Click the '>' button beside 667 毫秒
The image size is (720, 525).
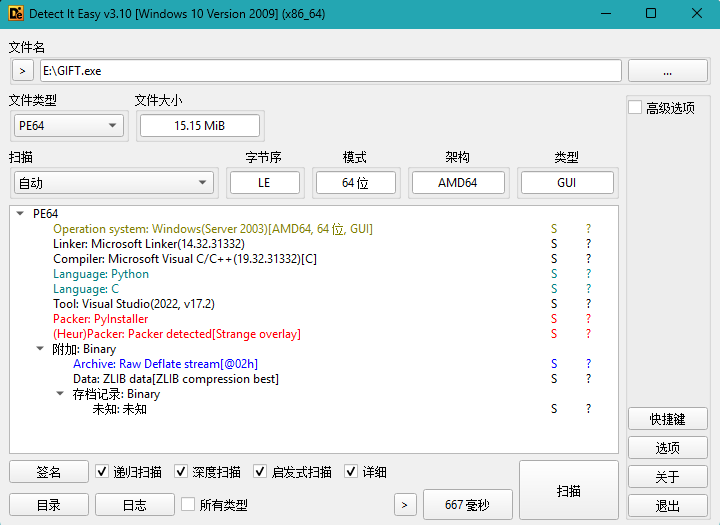tap(405, 505)
